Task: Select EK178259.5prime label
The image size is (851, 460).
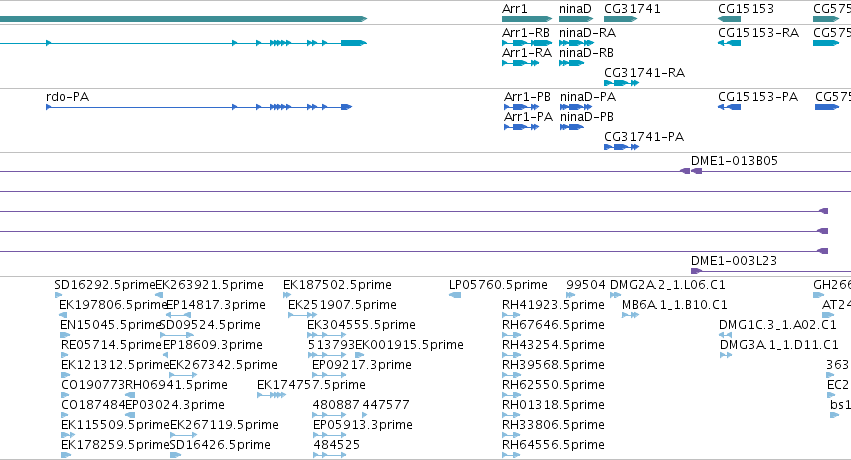Action: [115, 445]
